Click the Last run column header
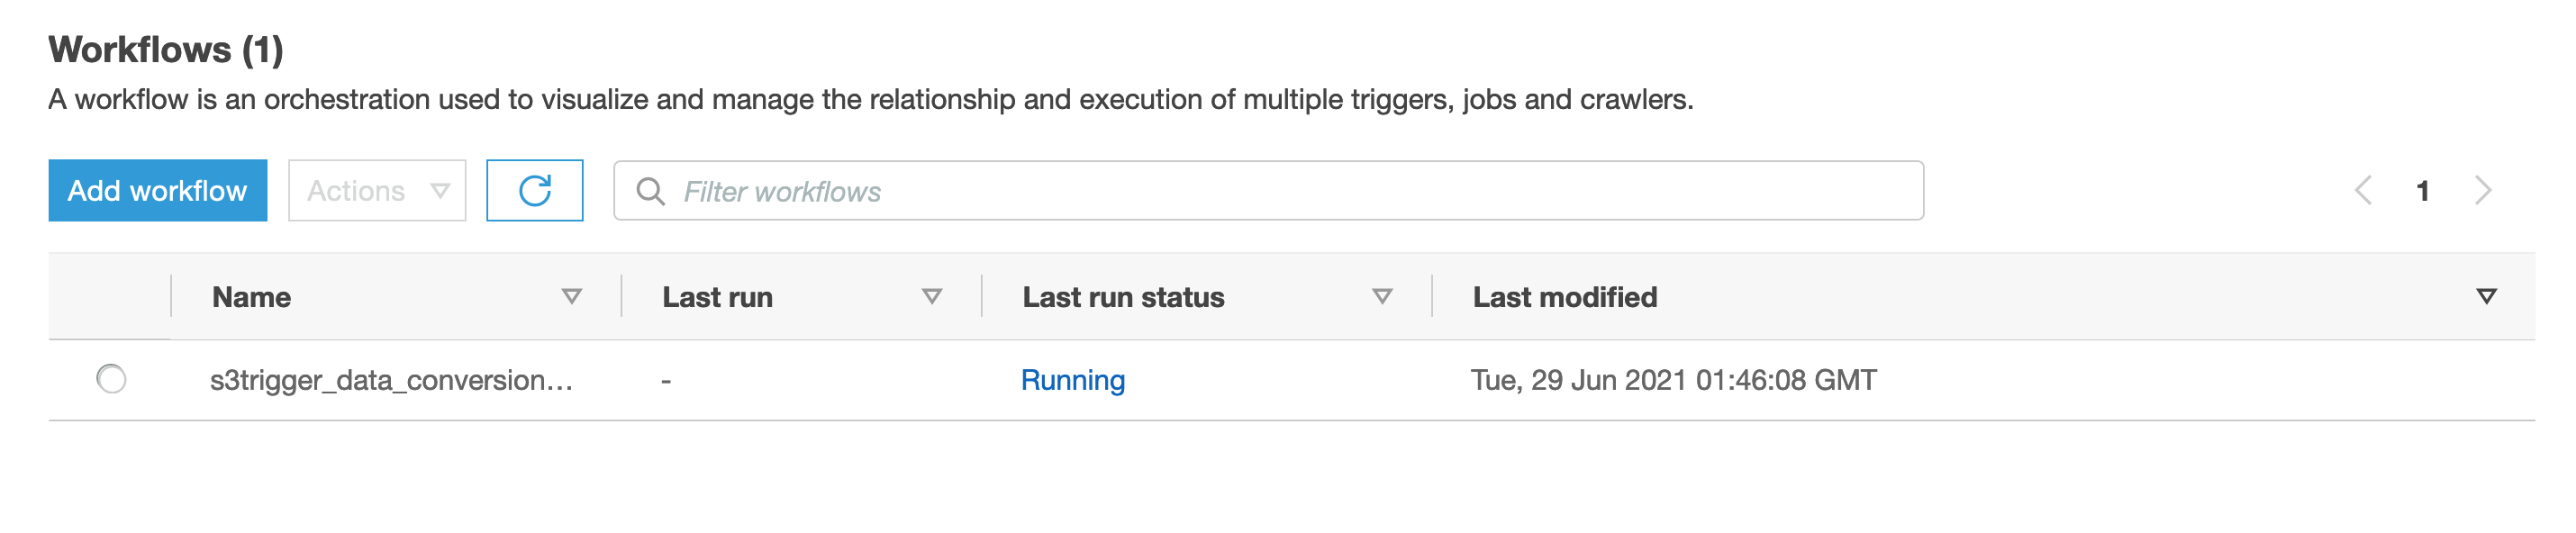 pyautogui.click(x=717, y=297)
